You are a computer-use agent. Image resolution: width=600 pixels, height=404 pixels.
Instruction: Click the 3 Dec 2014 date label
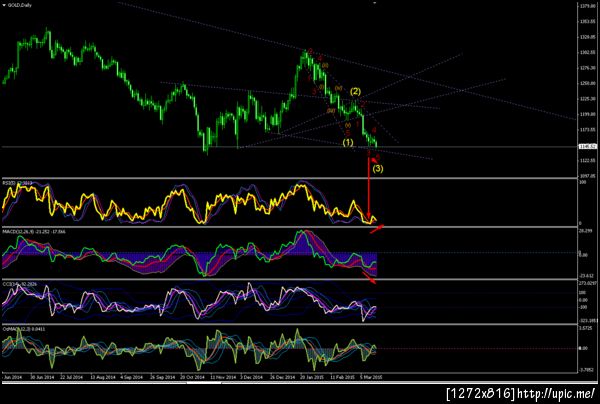pyautogui.click(x=252, y=377)
